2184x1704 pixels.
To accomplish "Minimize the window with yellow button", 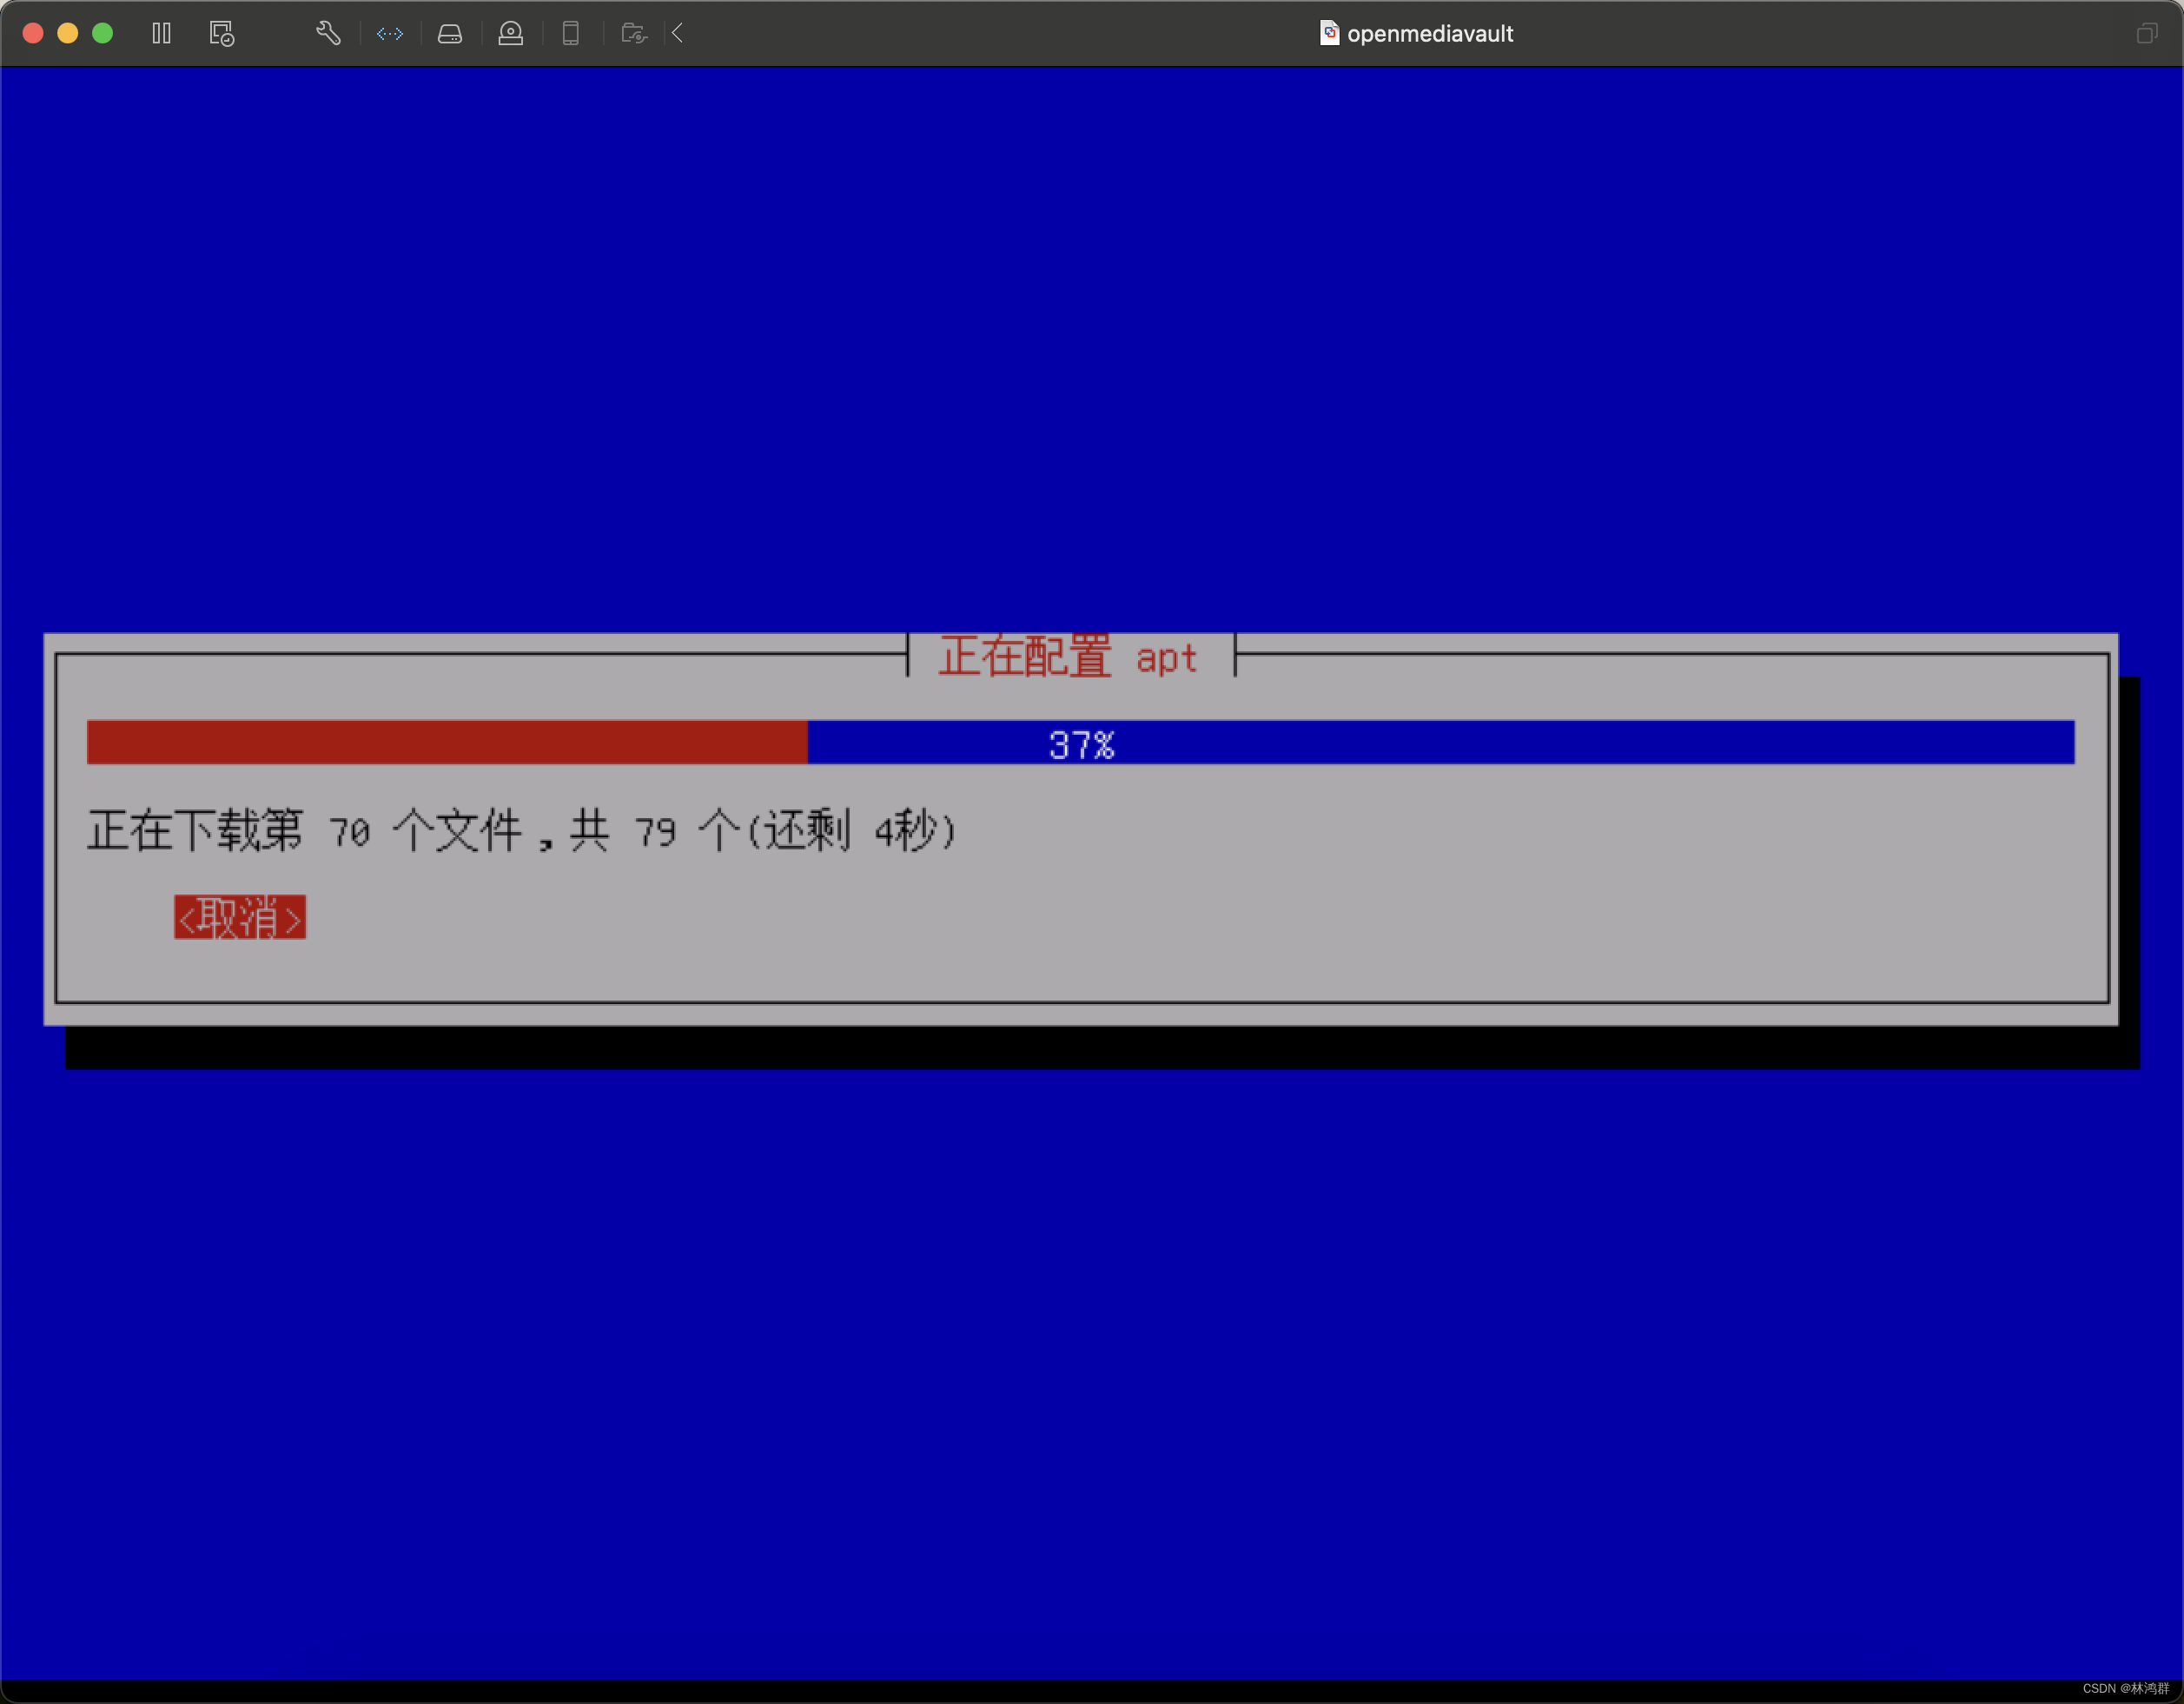I will [68, 33].
